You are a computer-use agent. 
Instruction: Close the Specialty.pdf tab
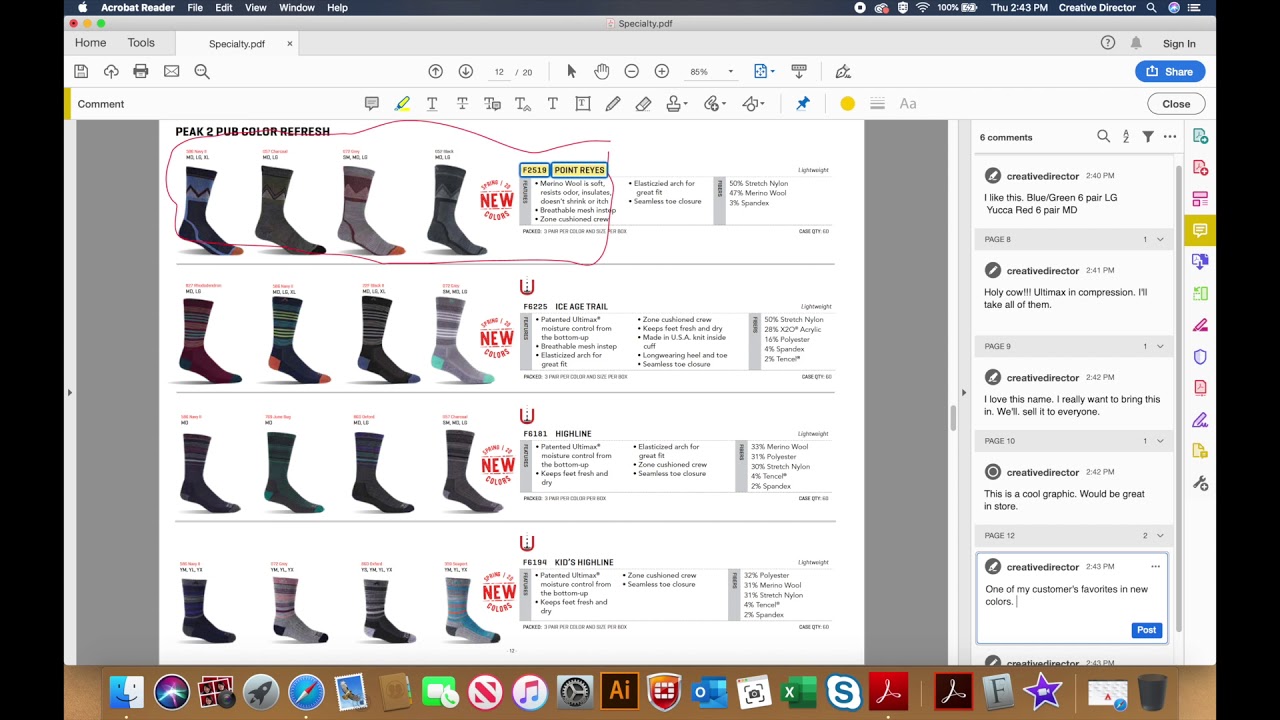[x=290, y=44]
